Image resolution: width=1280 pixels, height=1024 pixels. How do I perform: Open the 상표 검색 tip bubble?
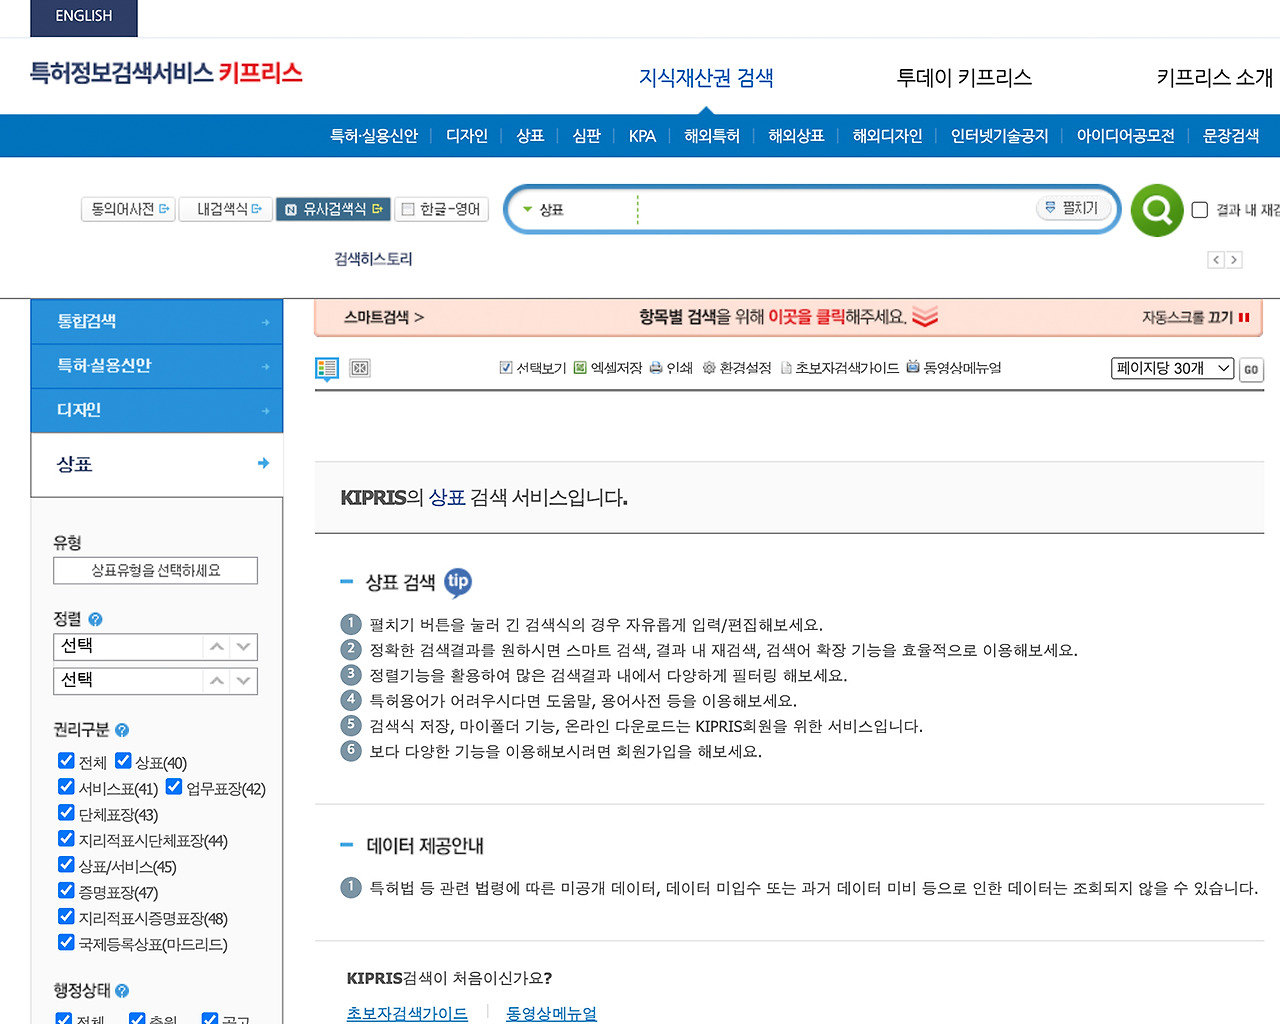[x=458, y=581]
